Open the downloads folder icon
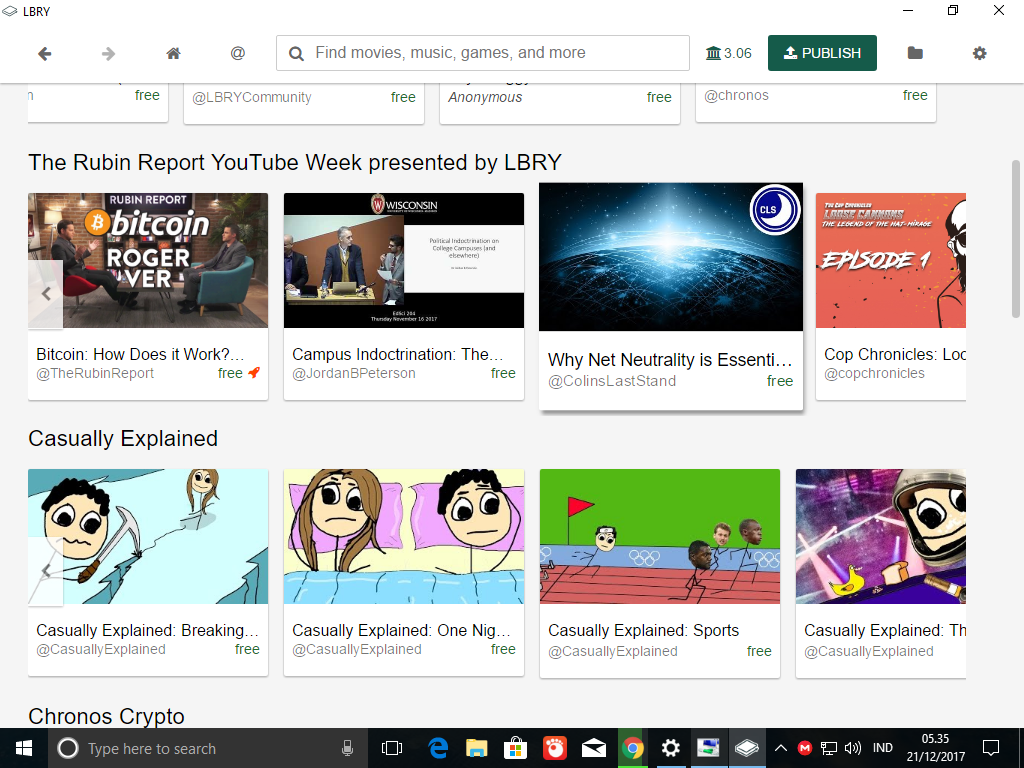Screen dimensions: 1024x768 (915, 53)
